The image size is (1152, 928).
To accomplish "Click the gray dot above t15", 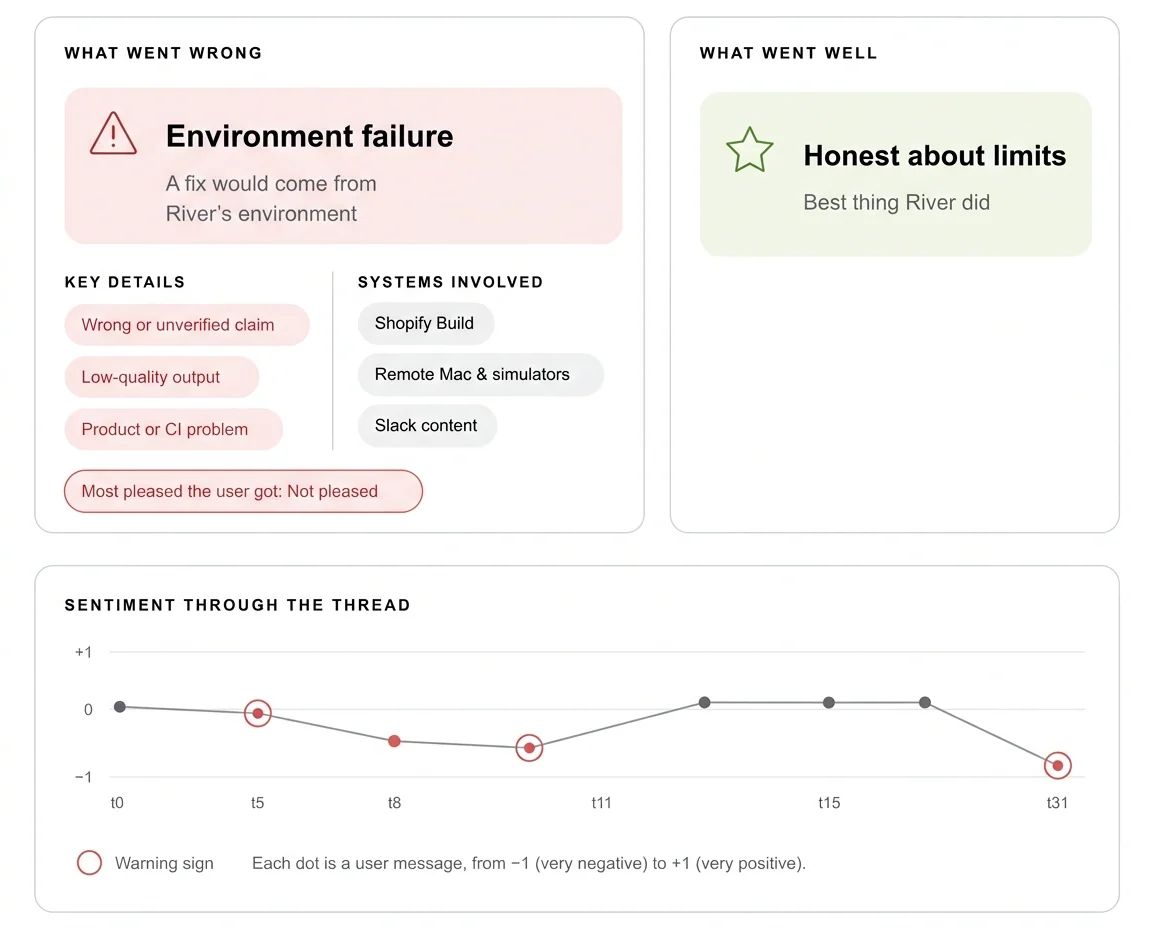I will pyautogui.click(x=829, y=702).
